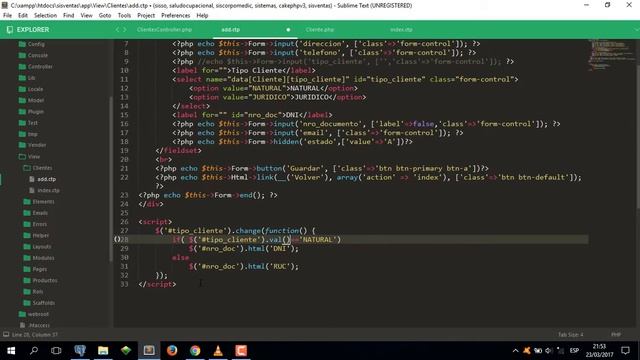Viewport: 640px width, 360px height.
Task: Open the PHP syntax selector
Action: point(616,335)
